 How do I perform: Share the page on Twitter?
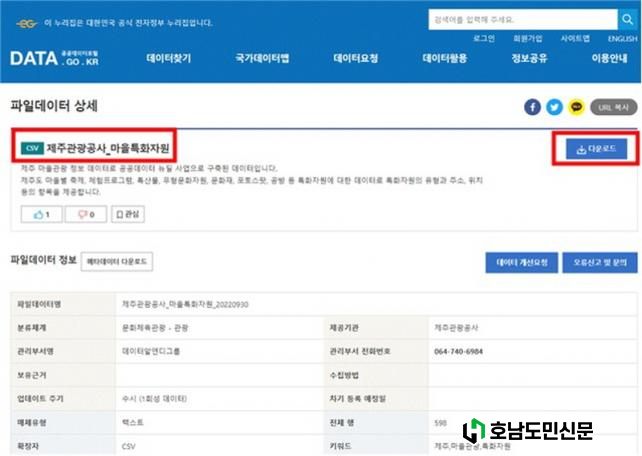coord(554,107)
